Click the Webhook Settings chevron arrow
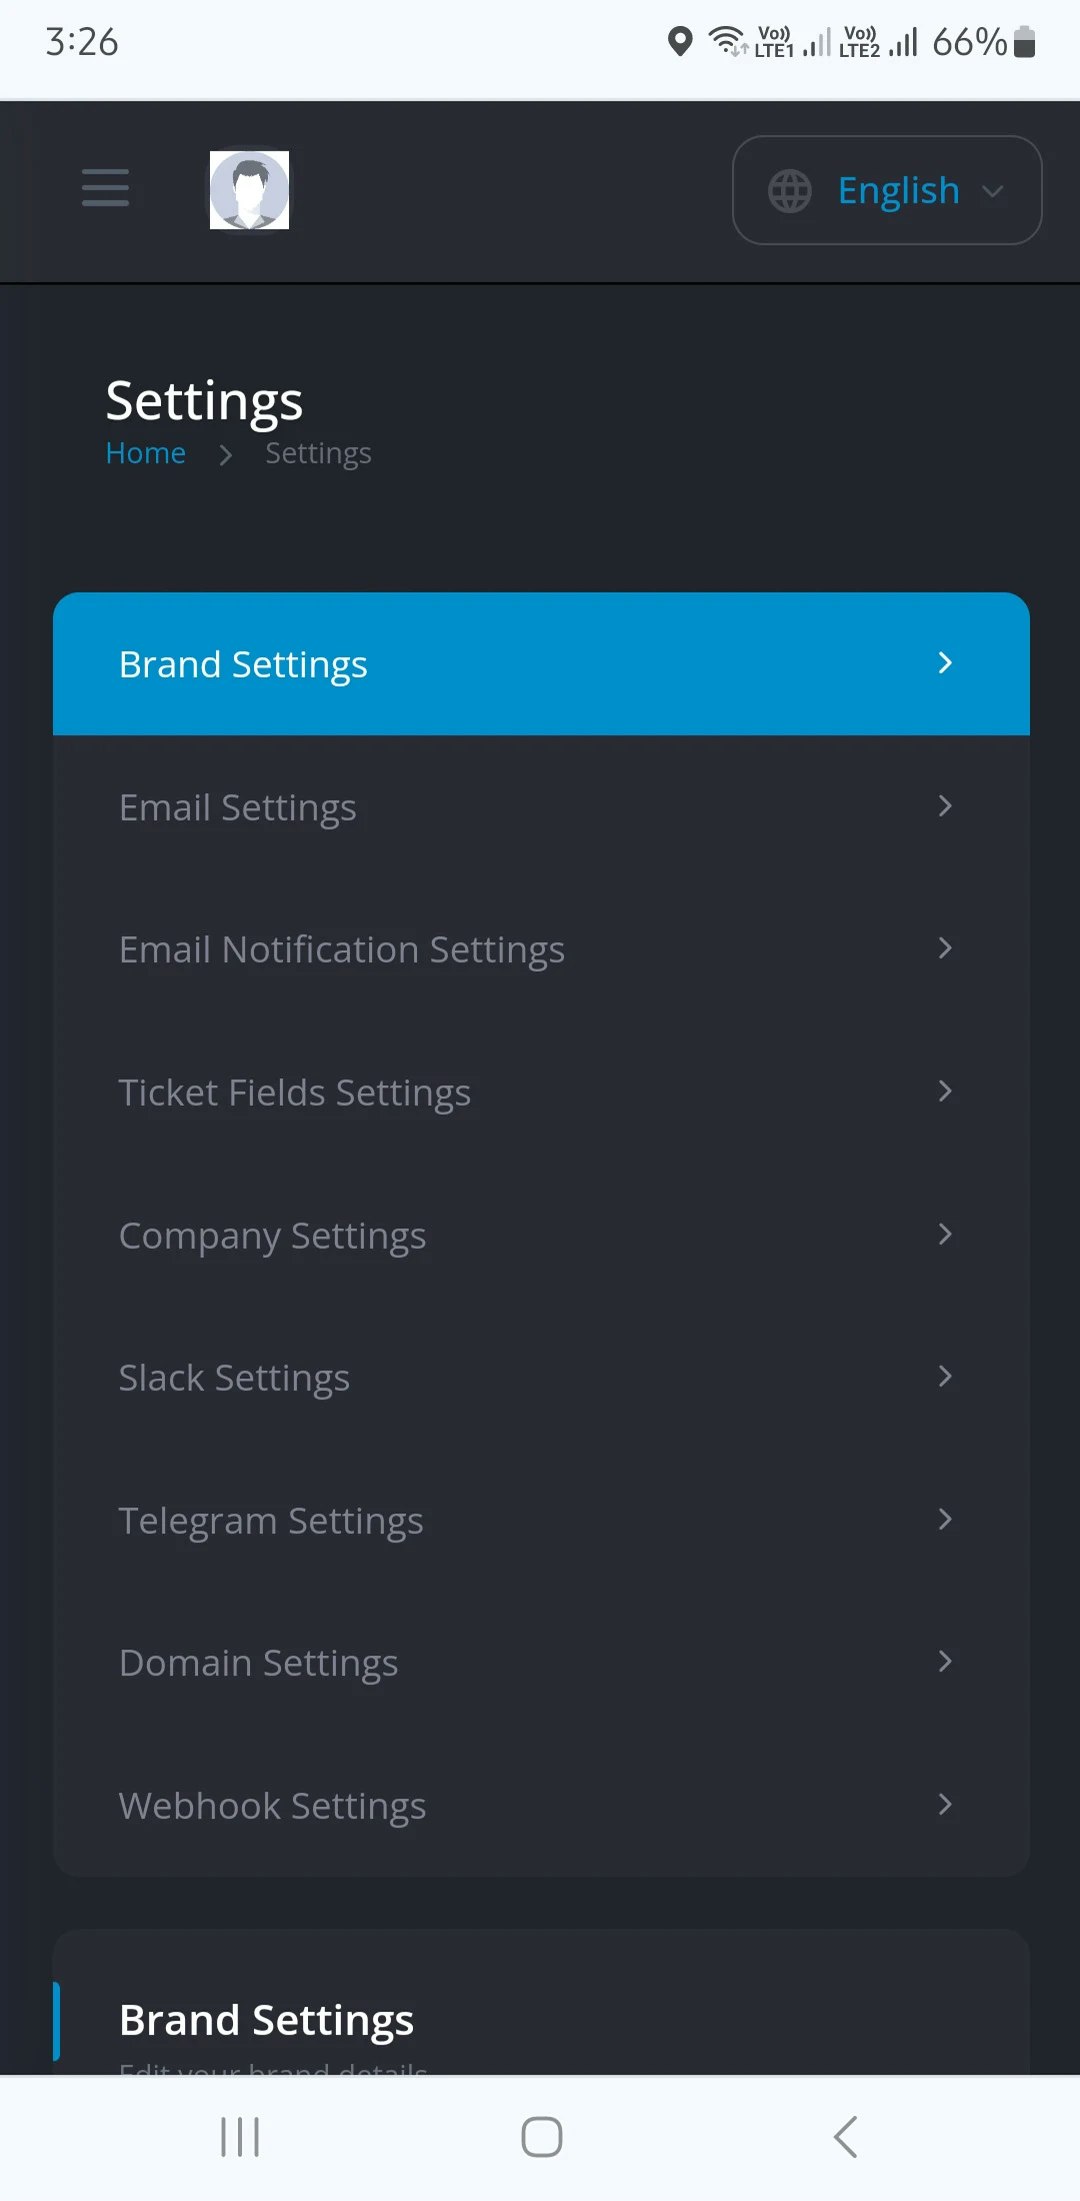Screen dimensions: 1080x2201 coord(945,1804)
